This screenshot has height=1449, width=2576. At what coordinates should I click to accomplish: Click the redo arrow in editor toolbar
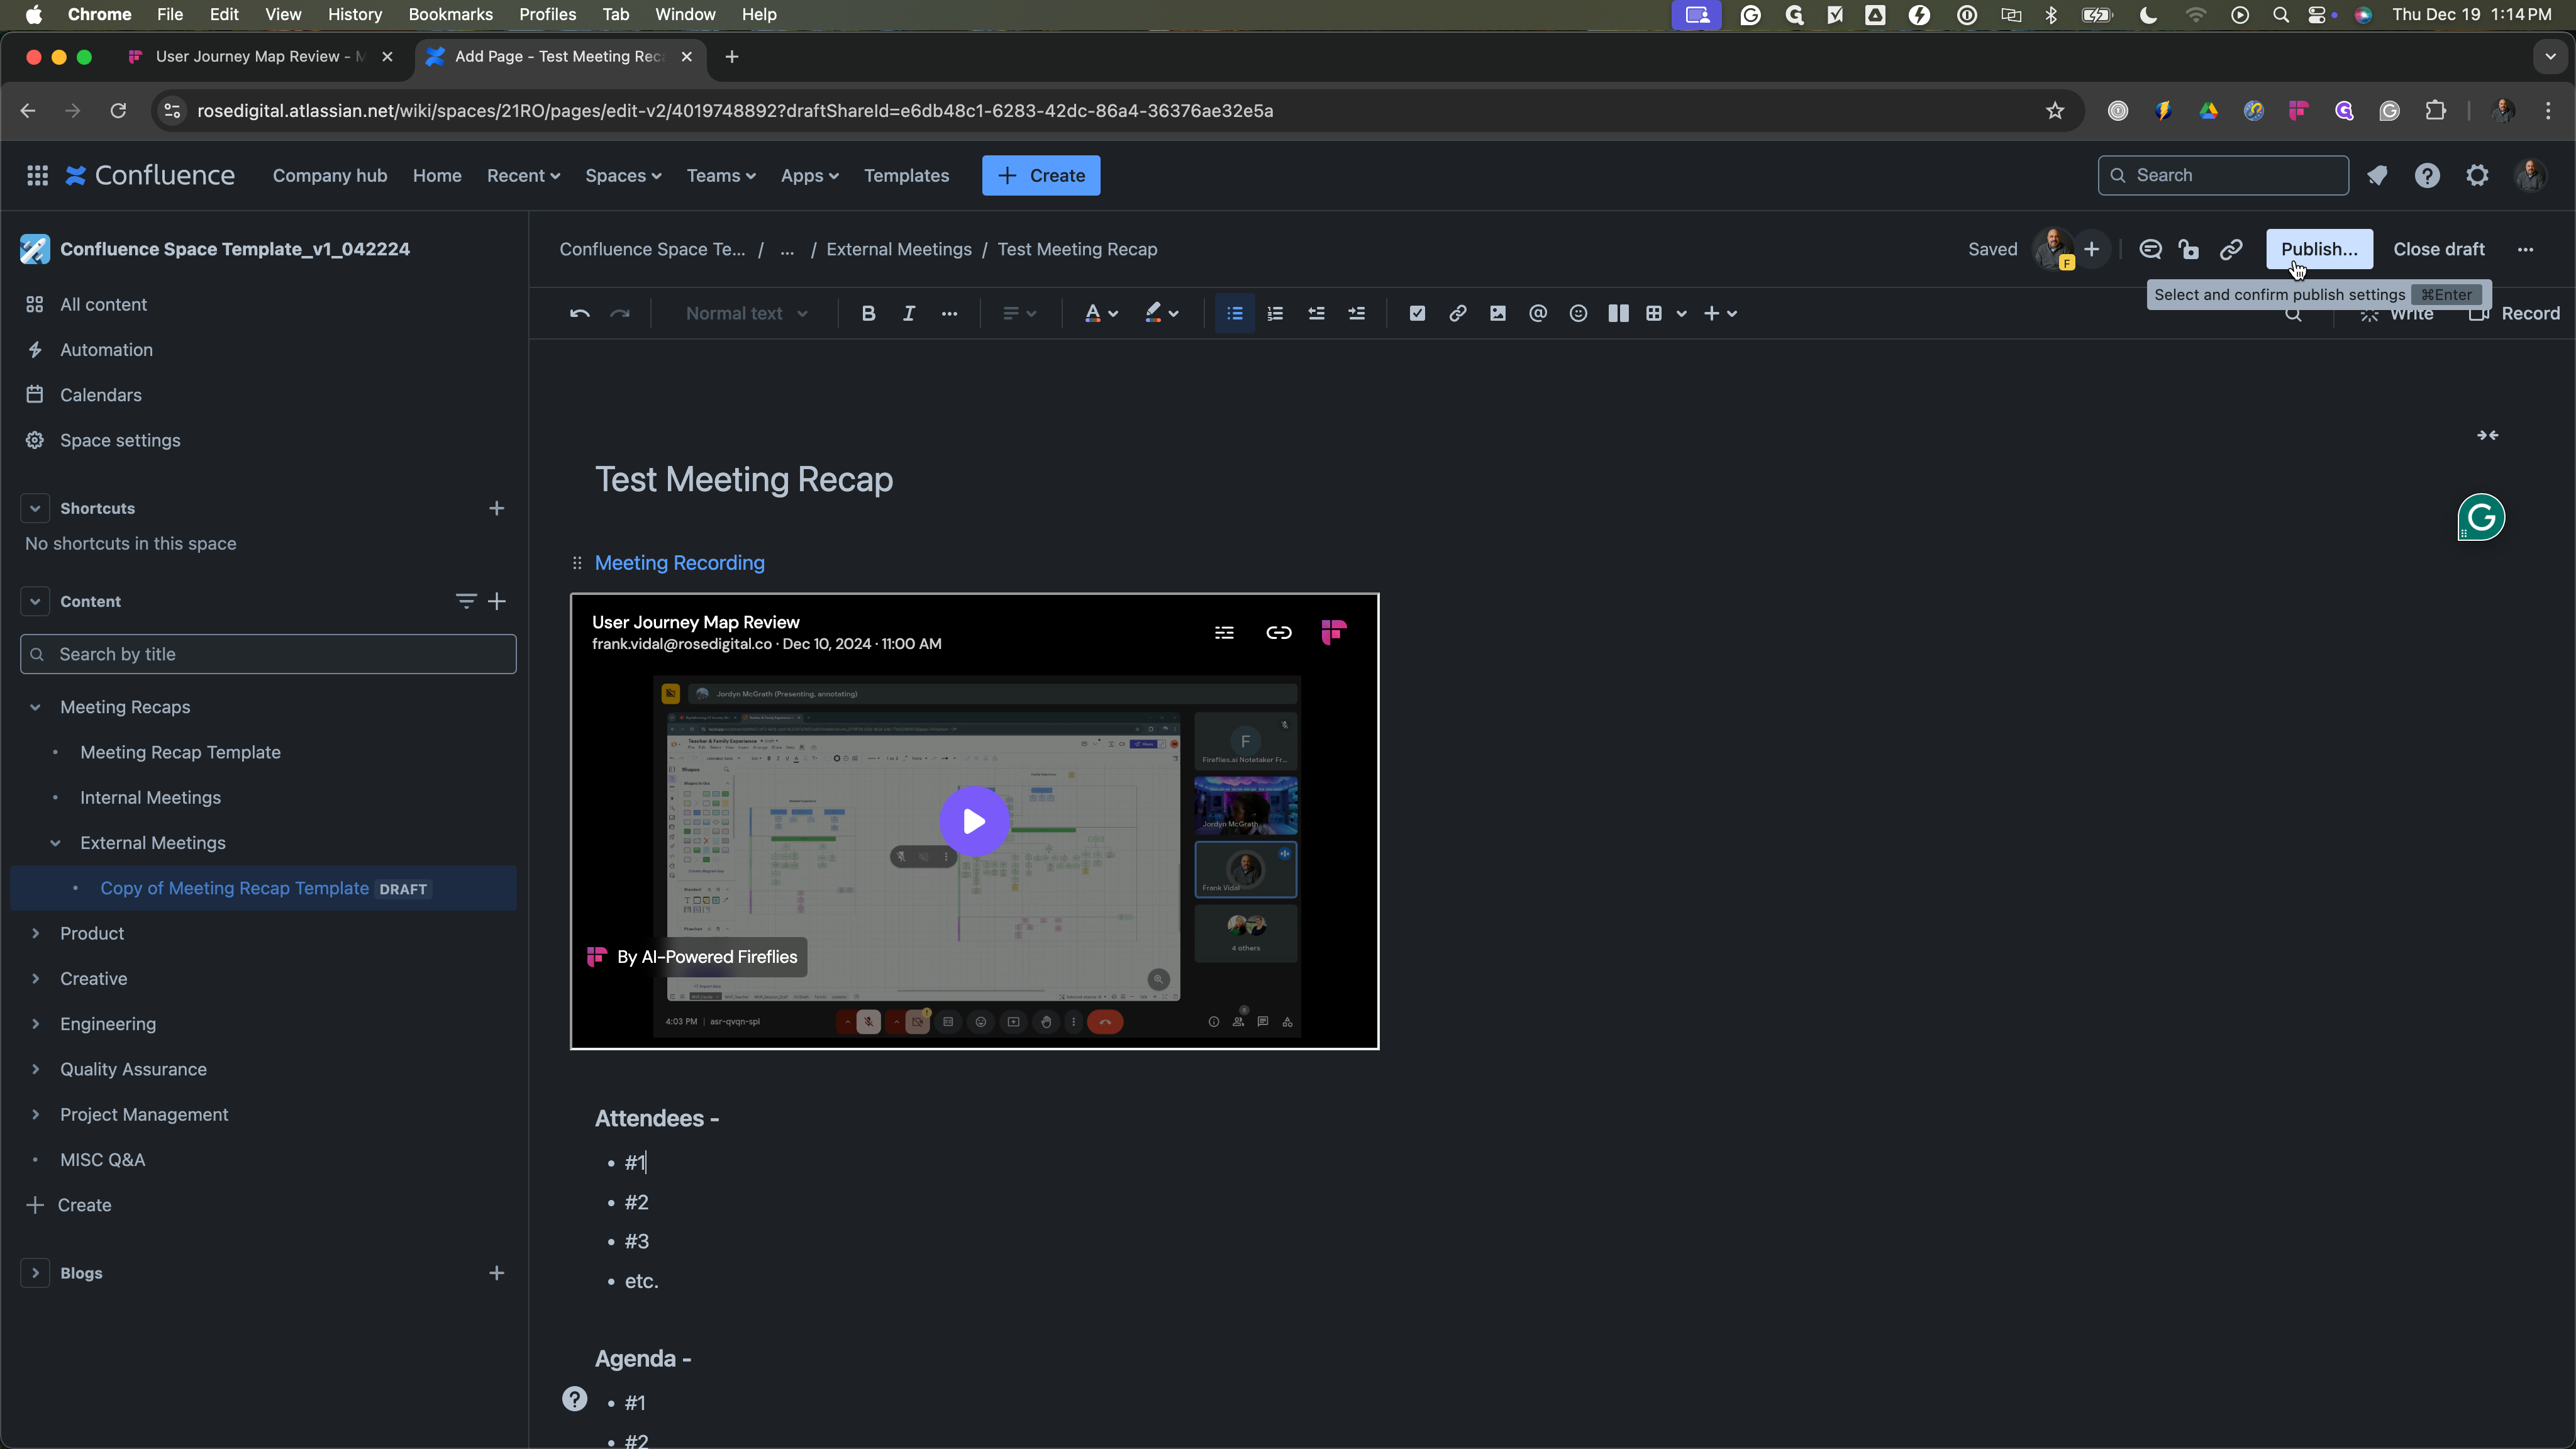coord(620,314)
